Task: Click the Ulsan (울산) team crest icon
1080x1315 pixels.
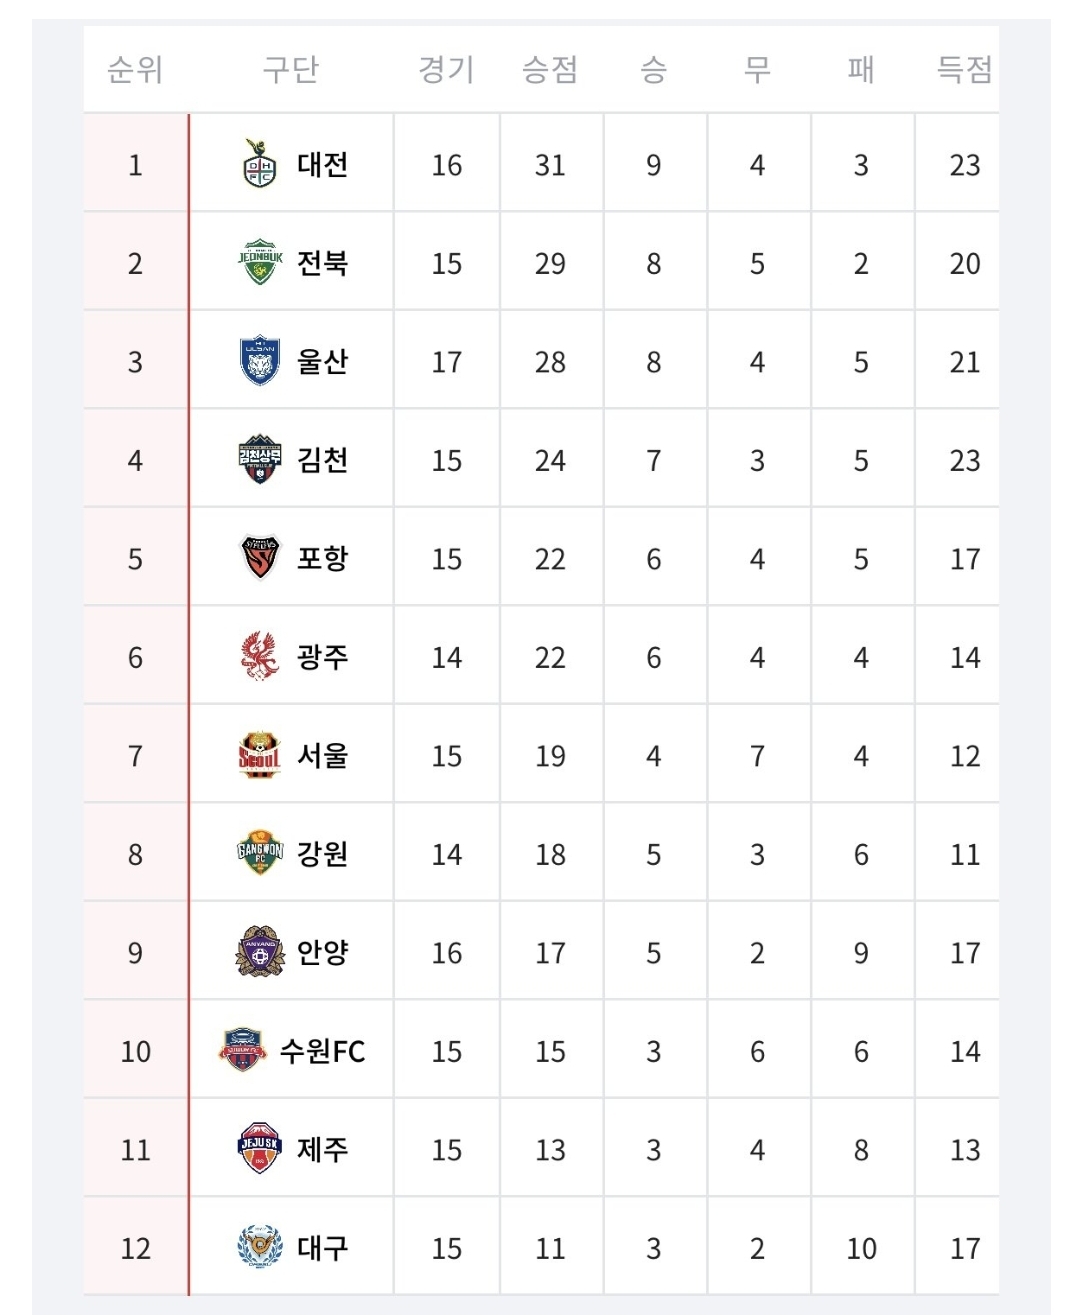Action: [260, 361]
